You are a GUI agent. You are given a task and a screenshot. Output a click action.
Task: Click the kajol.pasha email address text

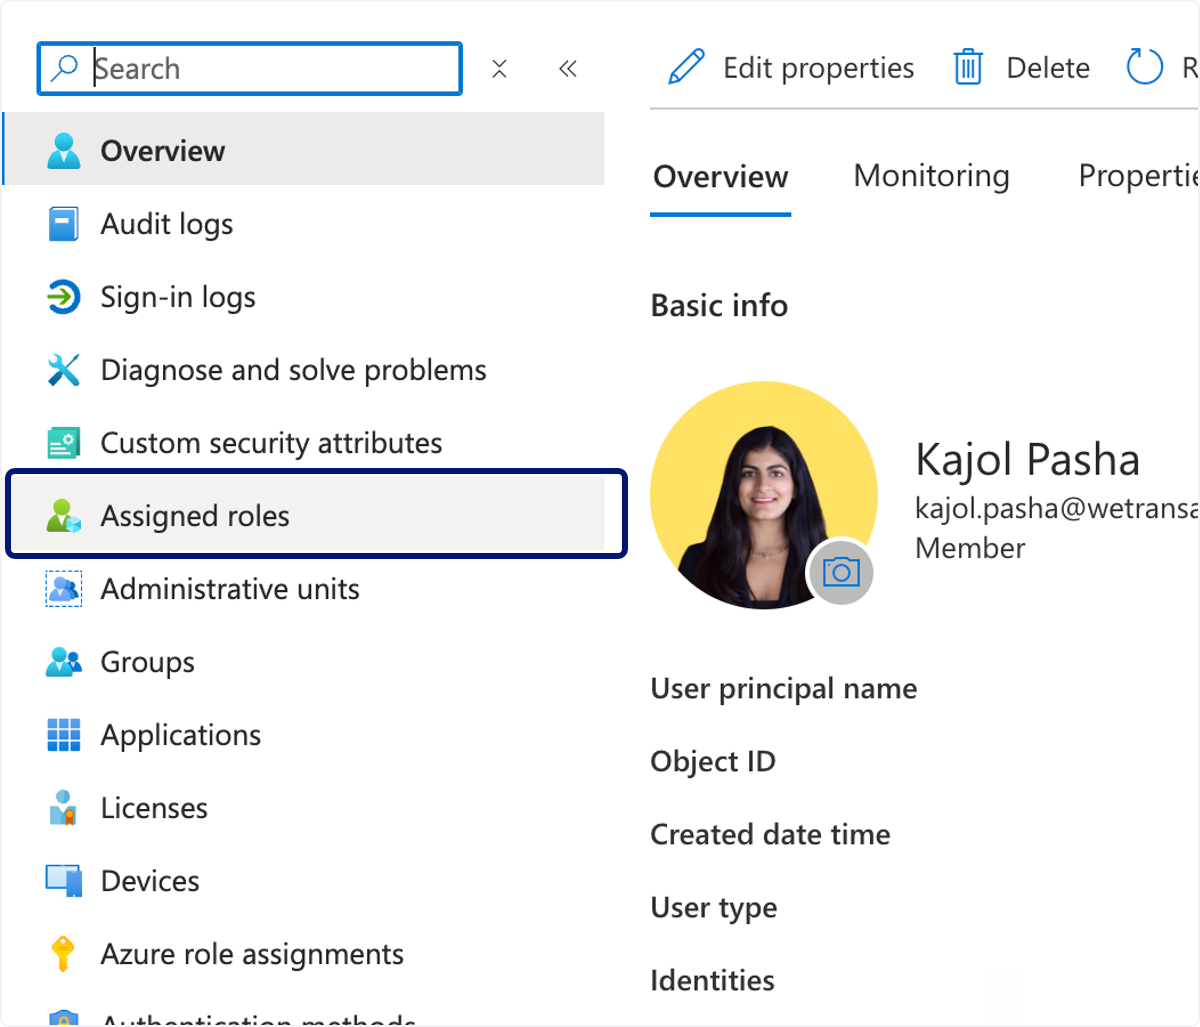(1057, 509)
